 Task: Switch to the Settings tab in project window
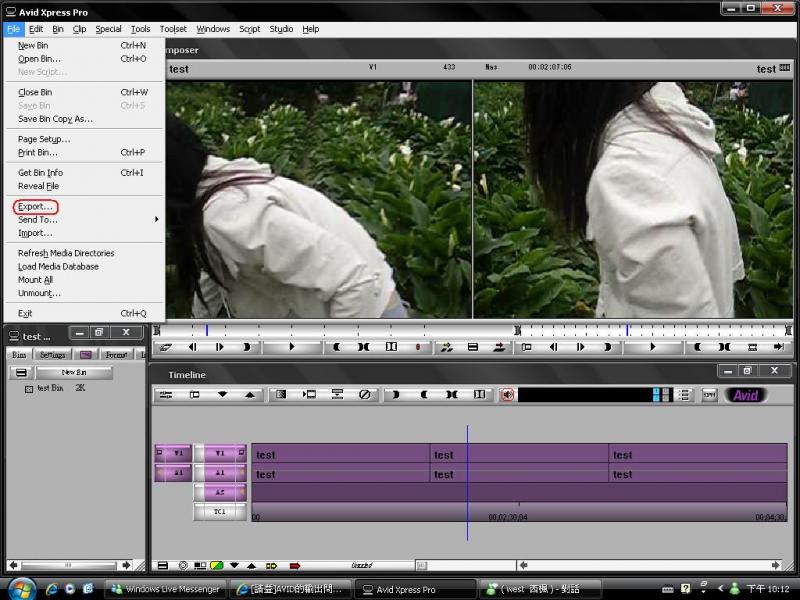pos(51,355)
